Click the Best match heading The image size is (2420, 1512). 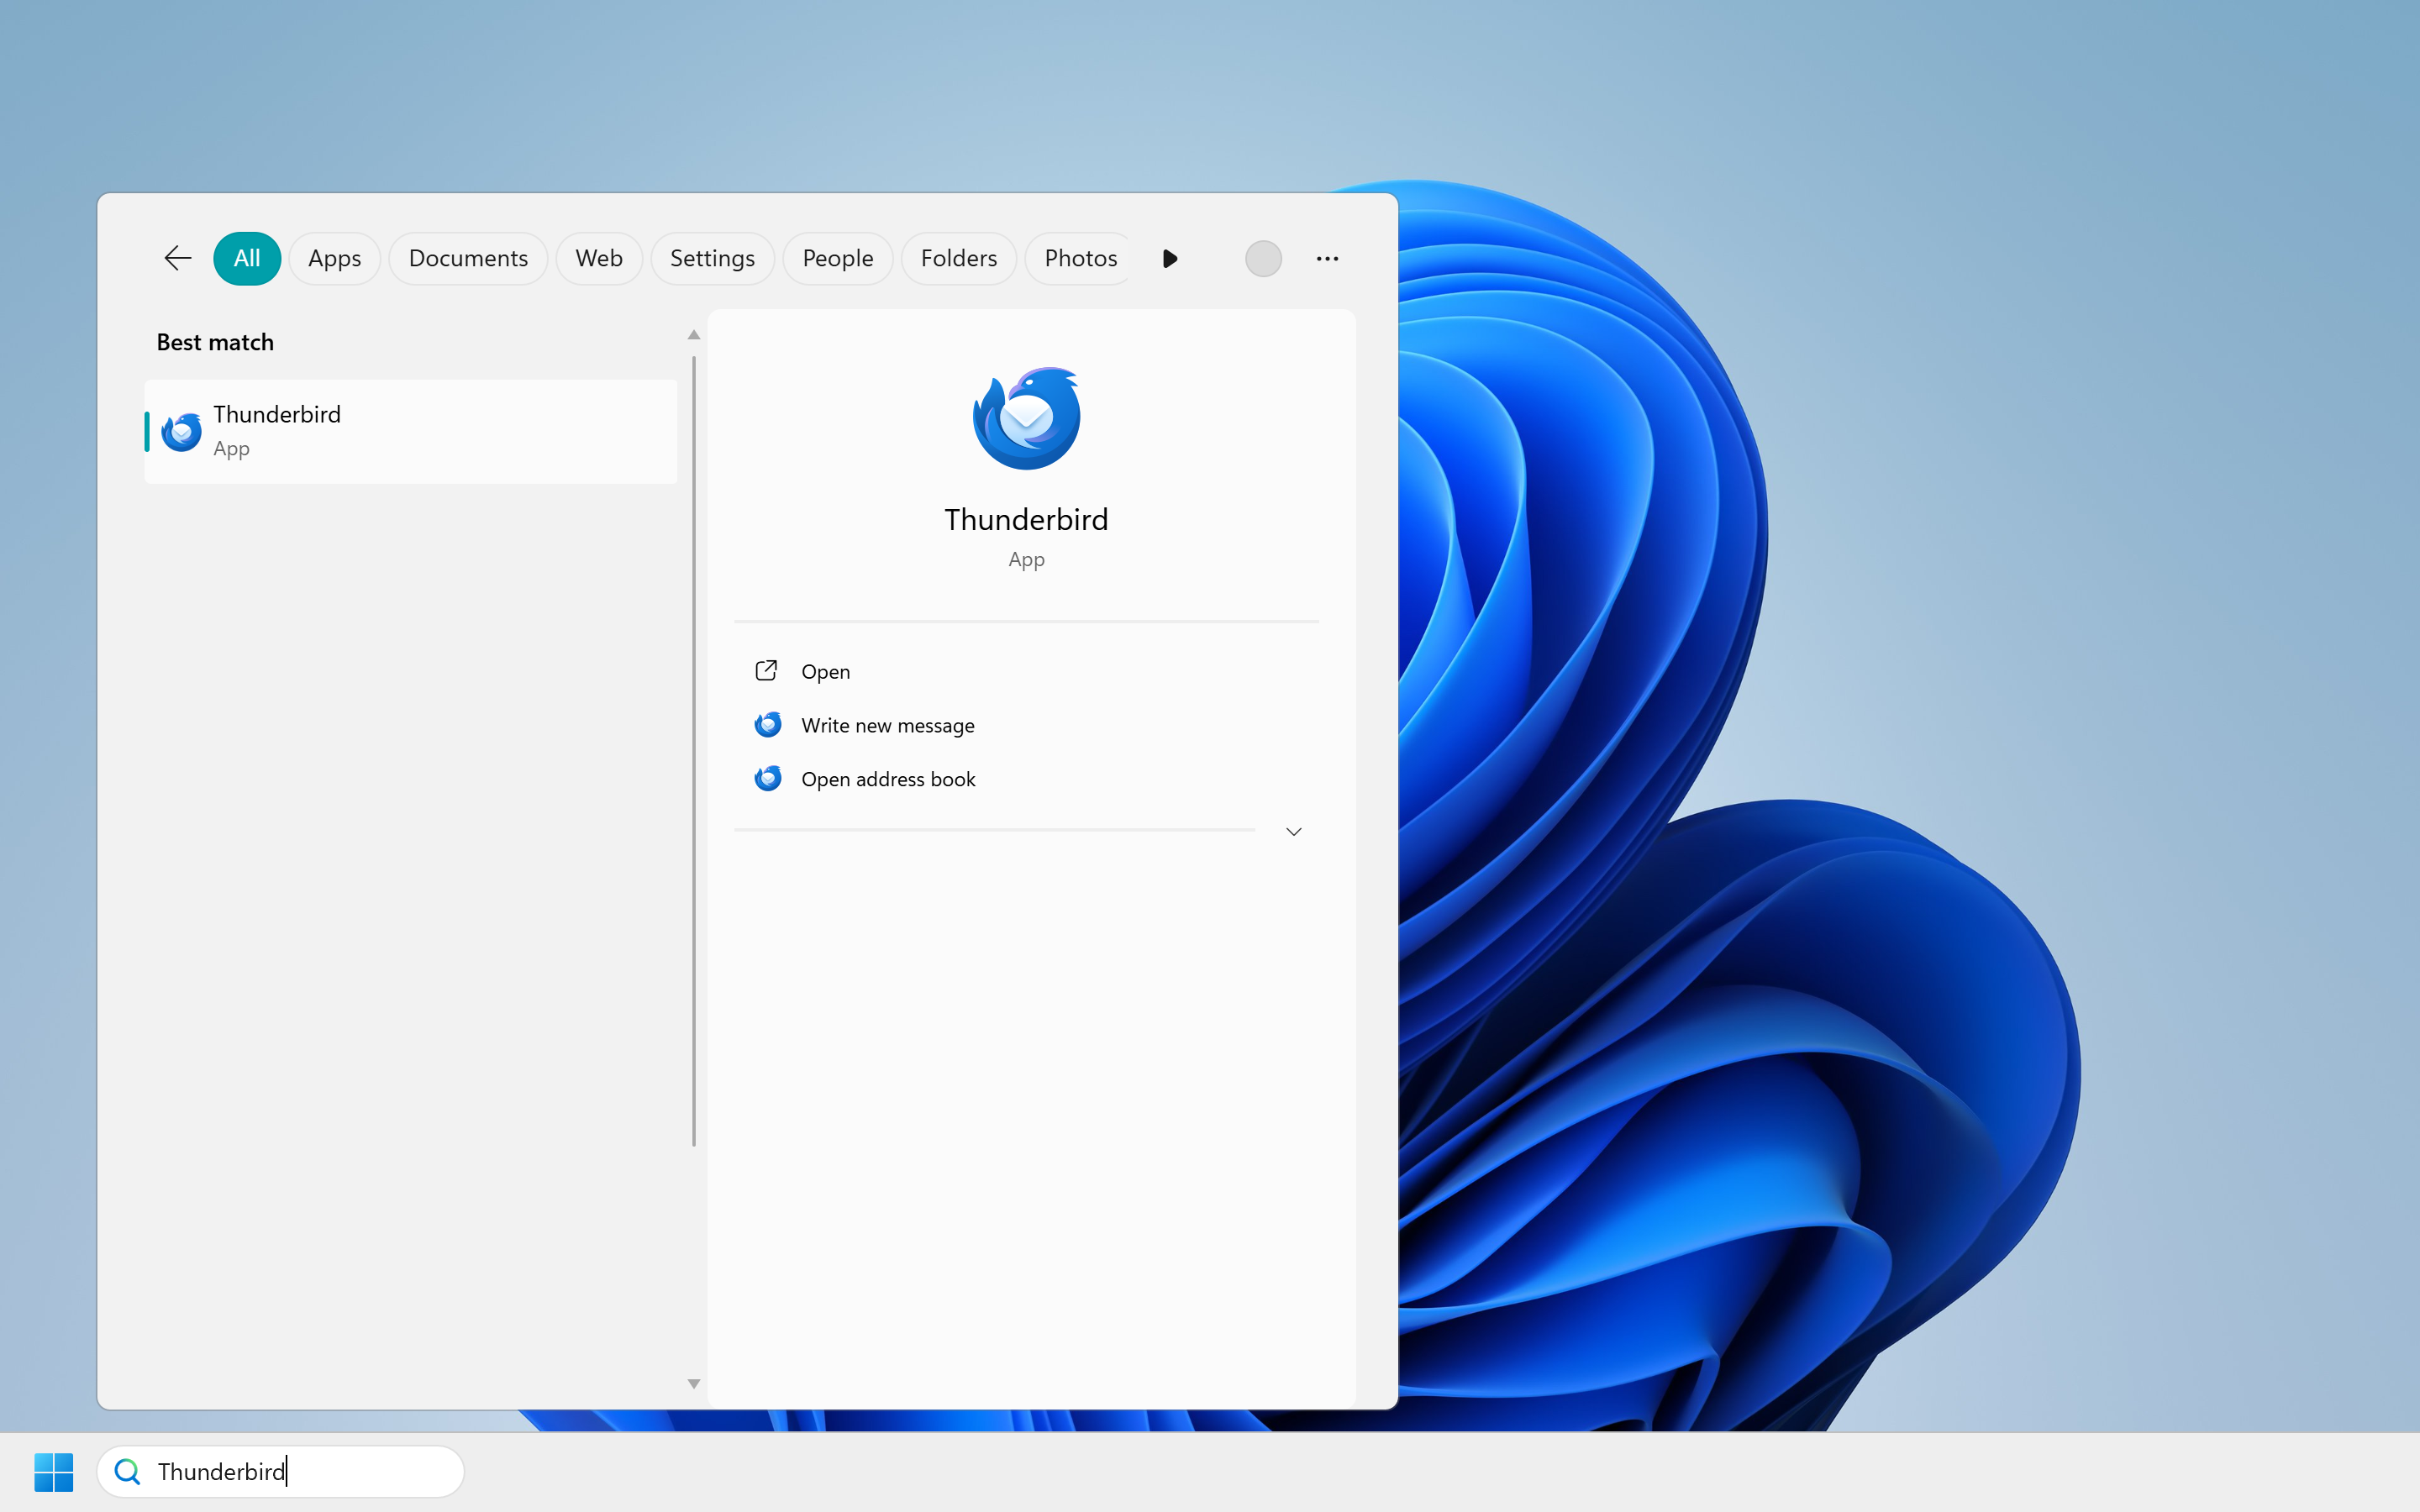click(215, 342)
